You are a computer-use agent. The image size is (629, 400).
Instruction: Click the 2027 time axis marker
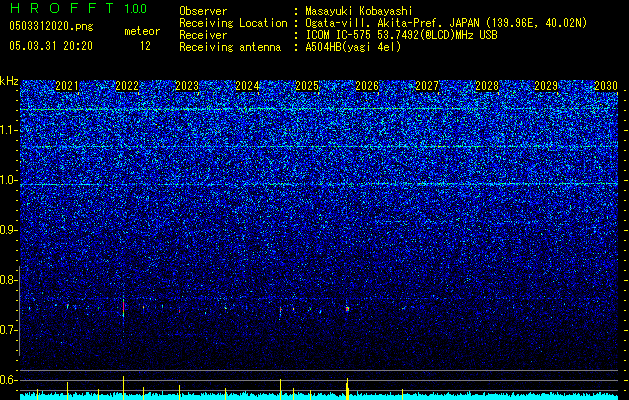(x=427, y=86)
